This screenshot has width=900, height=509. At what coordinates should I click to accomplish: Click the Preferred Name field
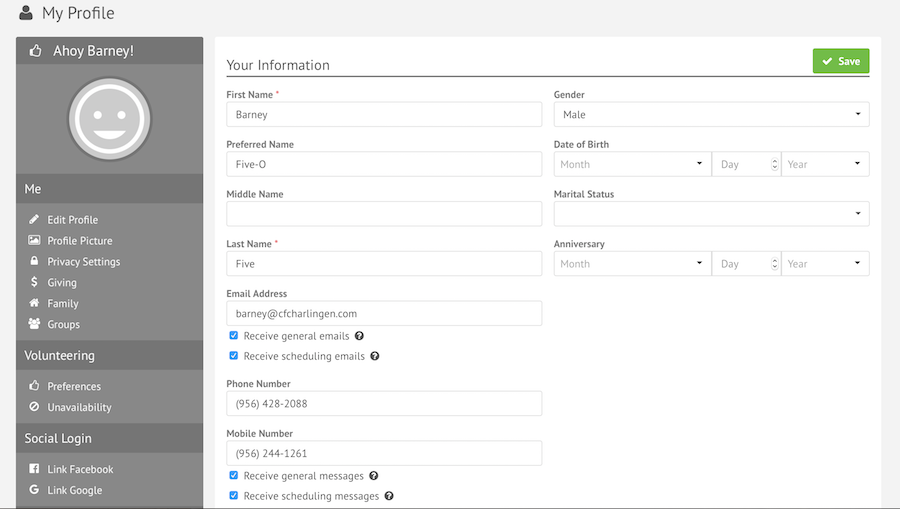pos(384,164)
